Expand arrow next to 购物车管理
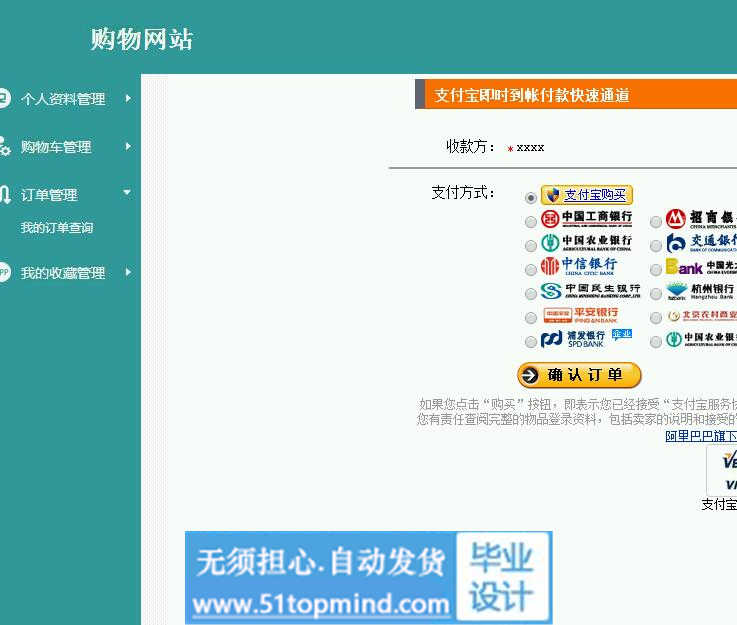This screenshot has width=737, height=625. 128,146
